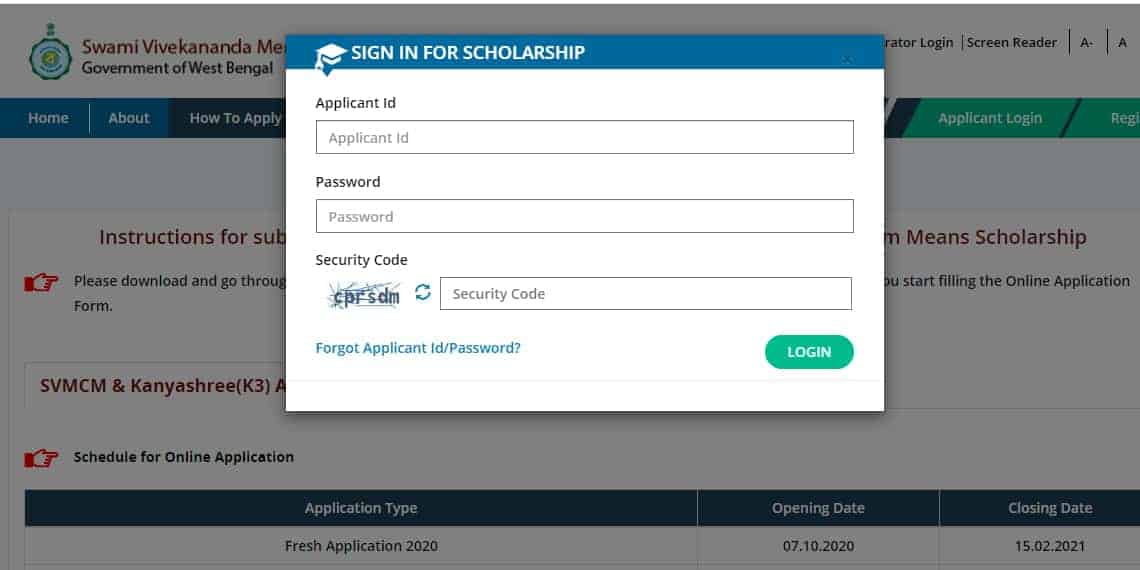Click the captcha image showing cprsdm
This screenshot has height=570, width=1140.
click(x=364, y=294)
